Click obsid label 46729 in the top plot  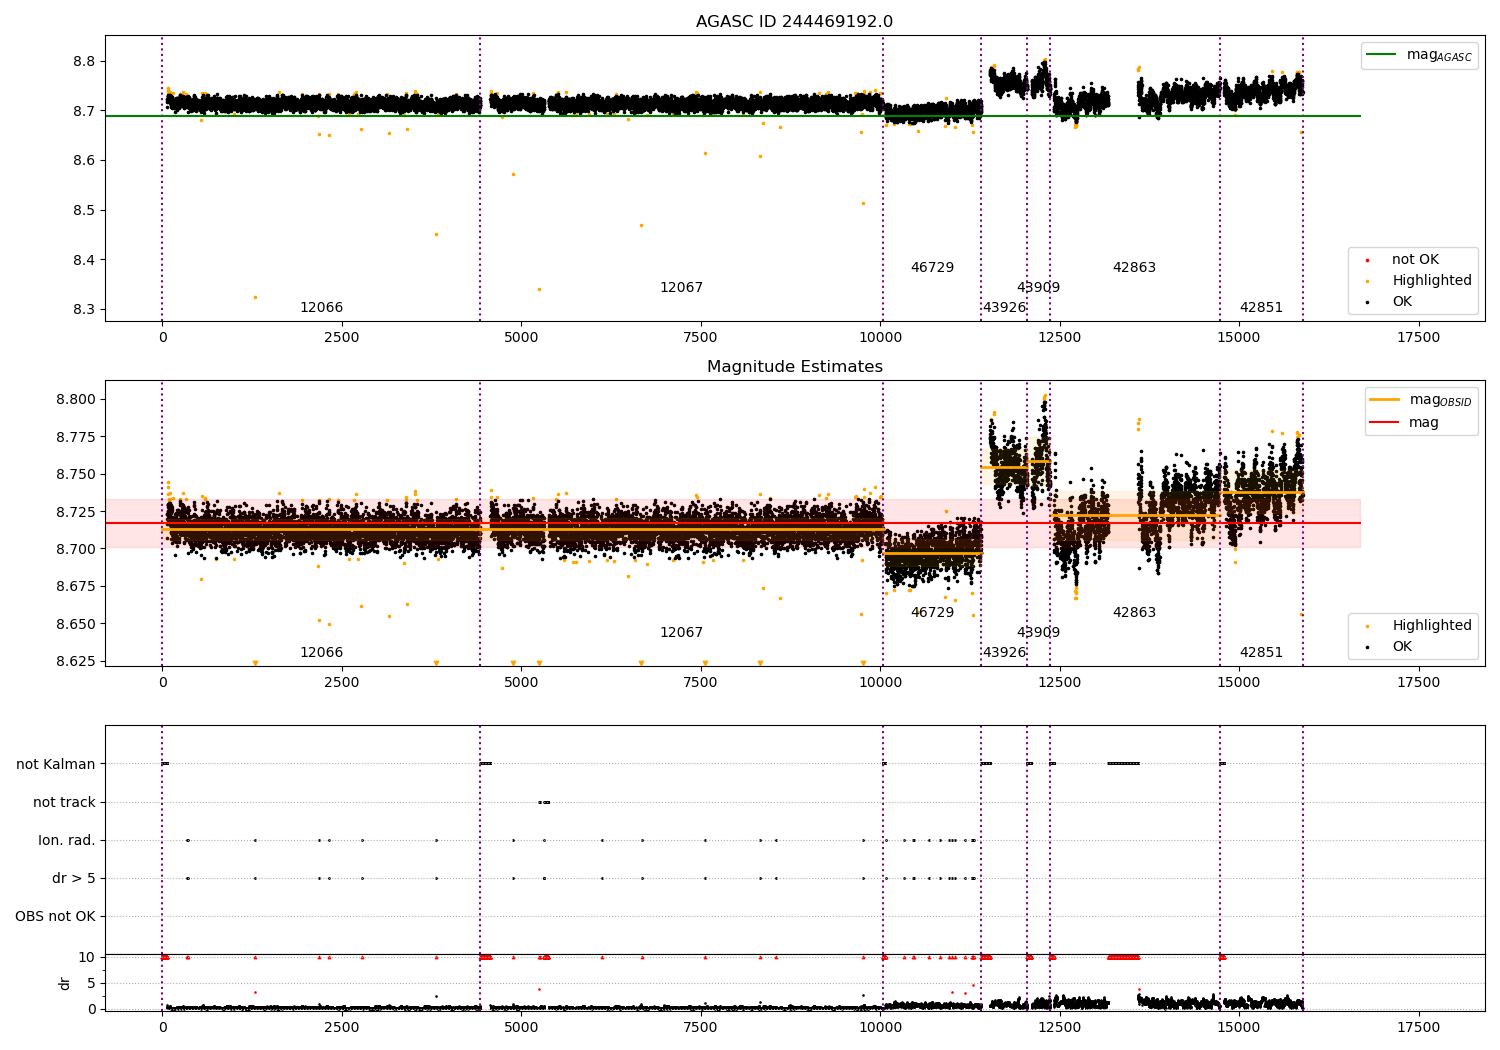click(932, 268)
